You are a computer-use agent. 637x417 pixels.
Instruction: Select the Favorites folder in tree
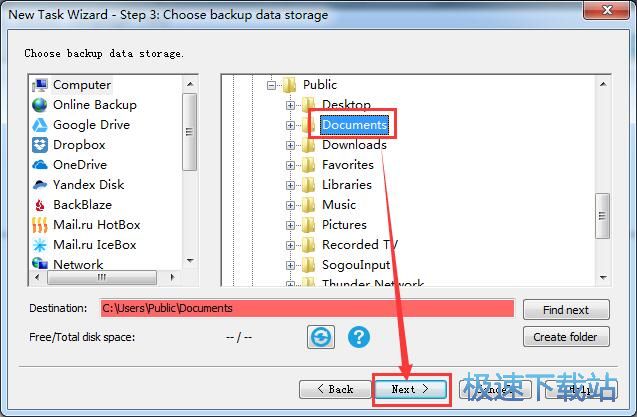(347, 165)
